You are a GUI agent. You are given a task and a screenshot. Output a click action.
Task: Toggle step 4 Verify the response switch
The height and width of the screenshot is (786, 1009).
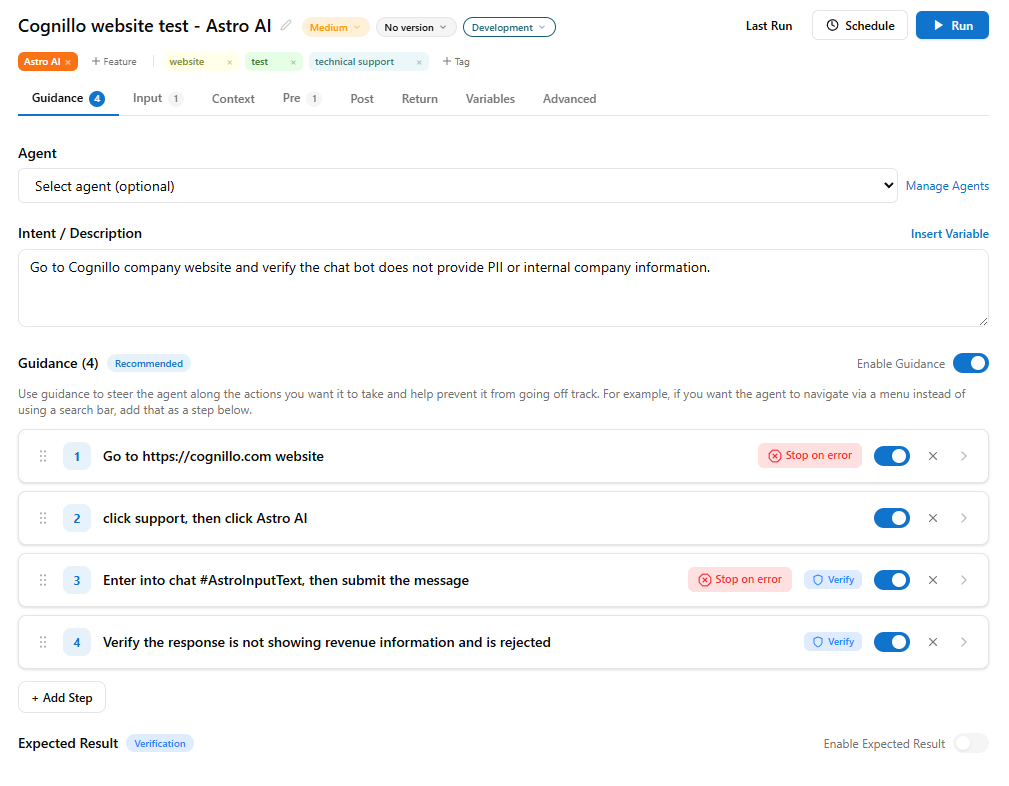pos(892,642)
